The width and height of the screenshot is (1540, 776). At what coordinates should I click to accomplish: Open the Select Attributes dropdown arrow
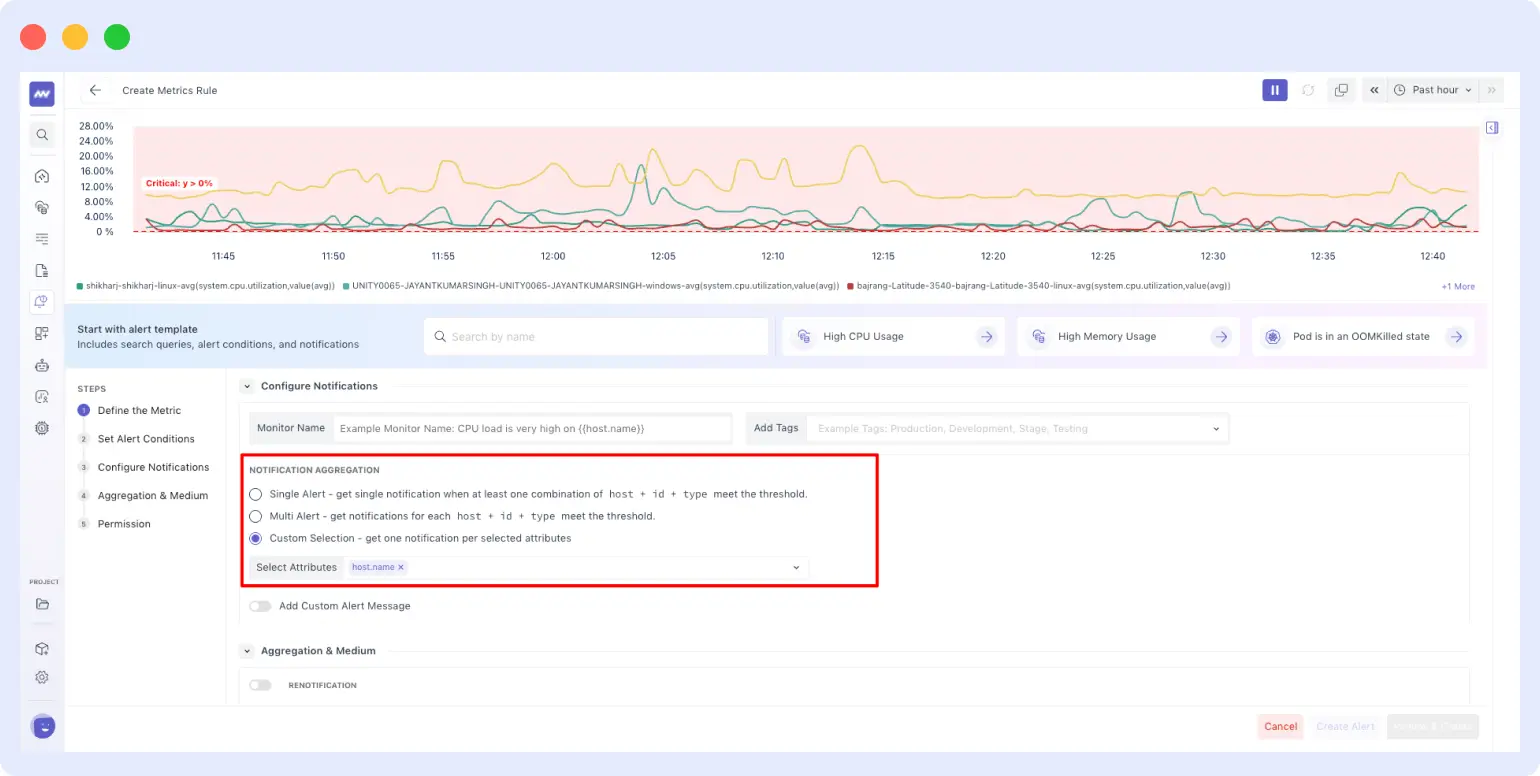tap(797, 568)
